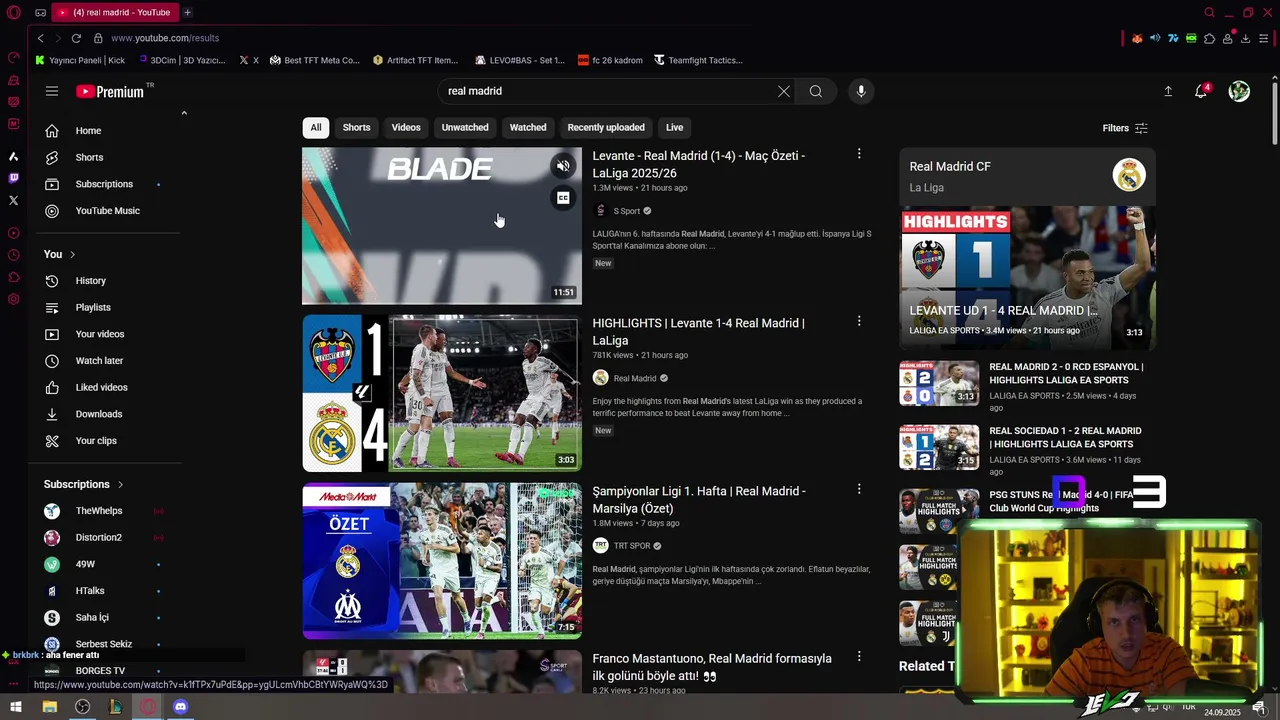Open REAL SOCIEDAD 1 - 2 REAL MADRID video
Viewport: 1280px width, 720px height.
pyautogui.click(x=1065, y=437)
